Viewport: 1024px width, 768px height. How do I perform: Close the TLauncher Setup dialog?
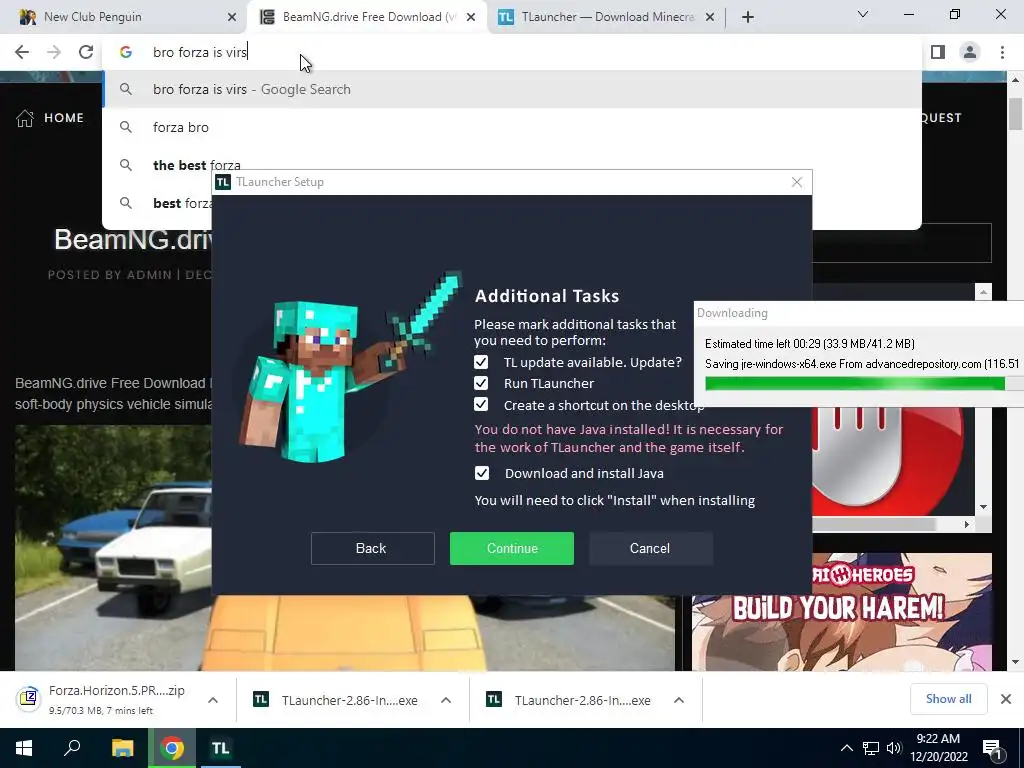[x=797, y=182]
